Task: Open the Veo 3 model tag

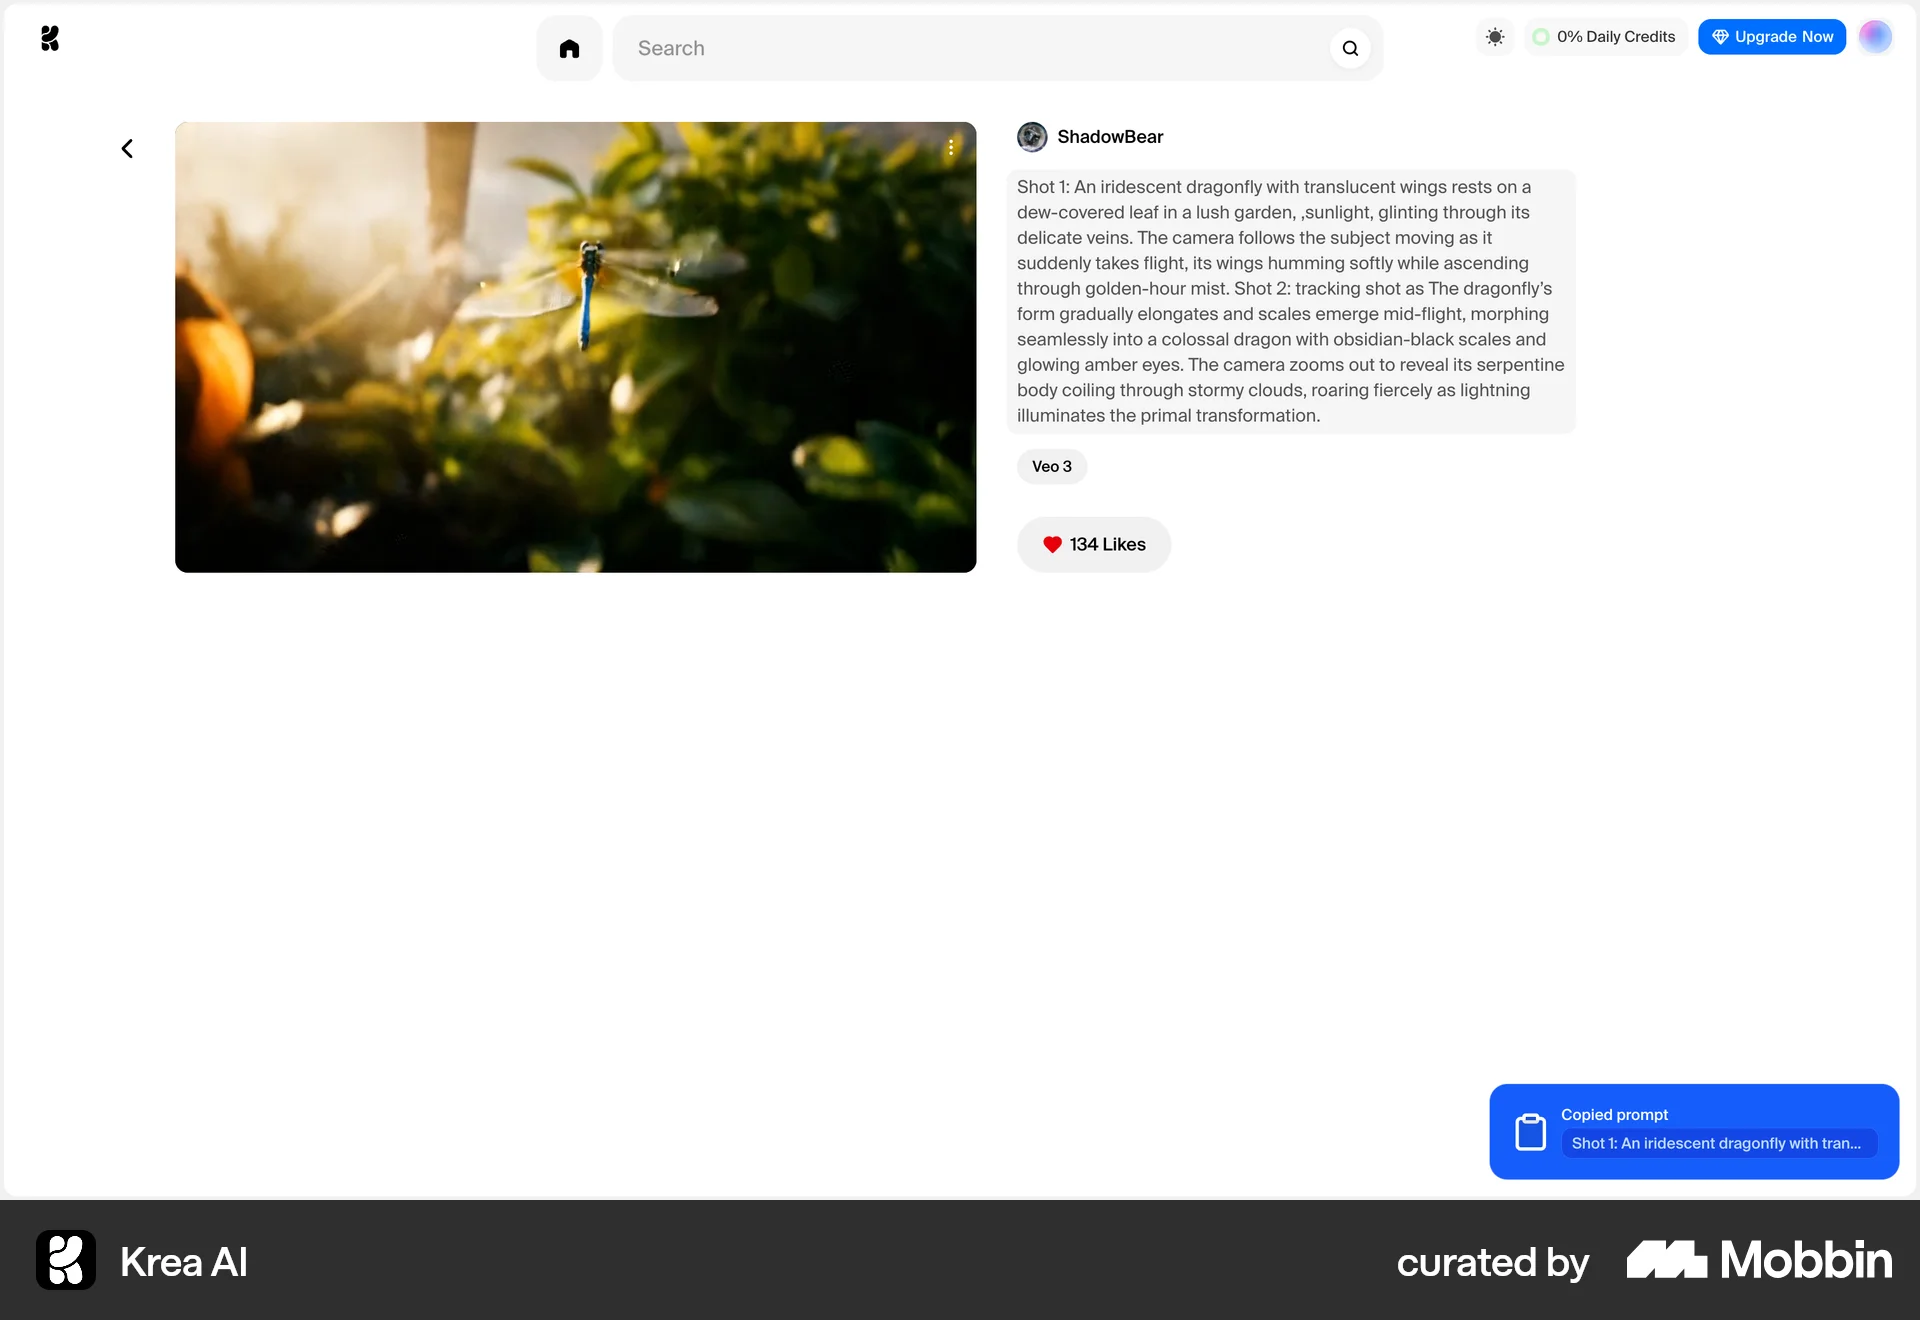Action: (x=1051, y=466)
